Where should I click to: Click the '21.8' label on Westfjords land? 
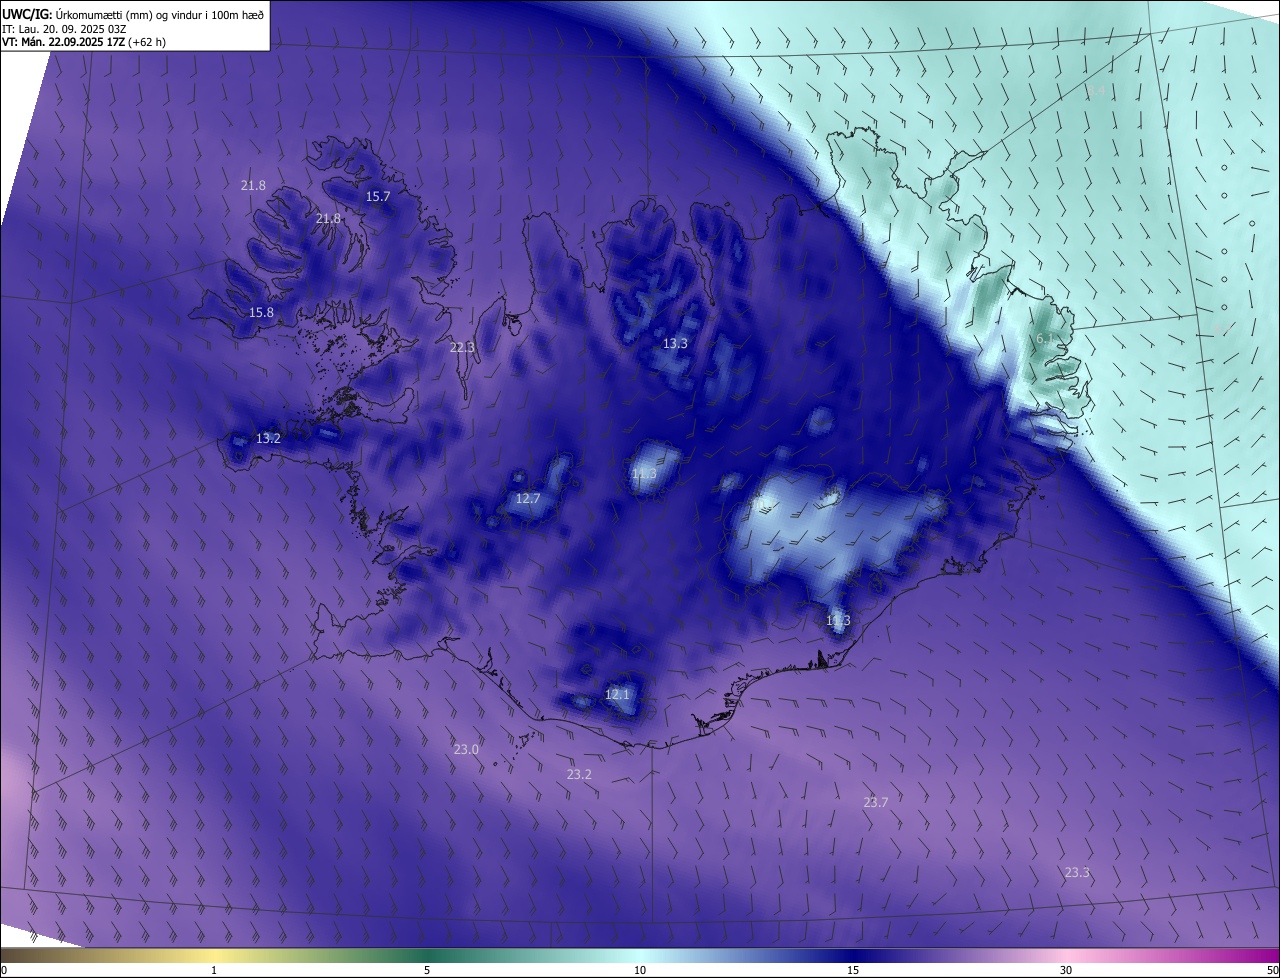point(328,218)
